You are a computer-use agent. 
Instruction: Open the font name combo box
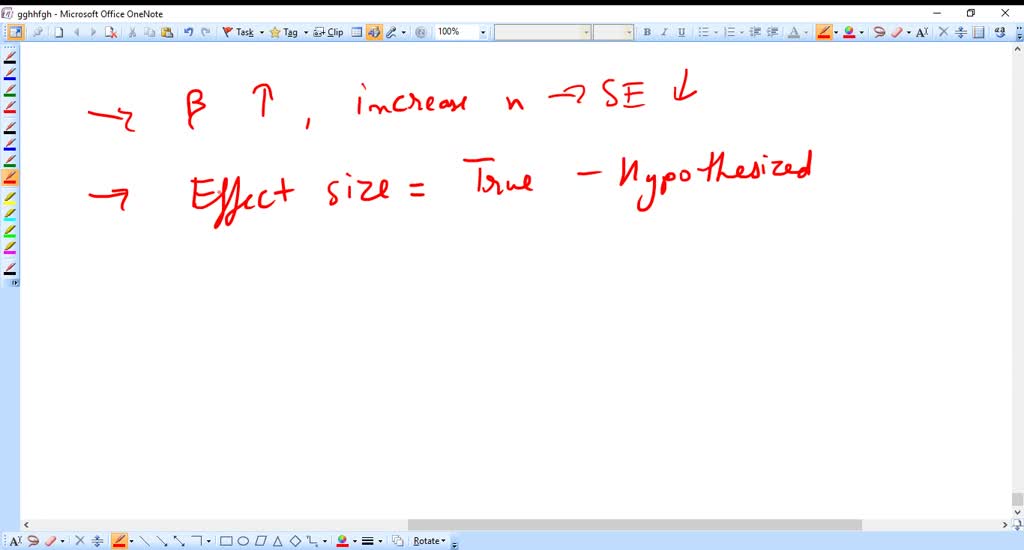(x=542, y=32)
